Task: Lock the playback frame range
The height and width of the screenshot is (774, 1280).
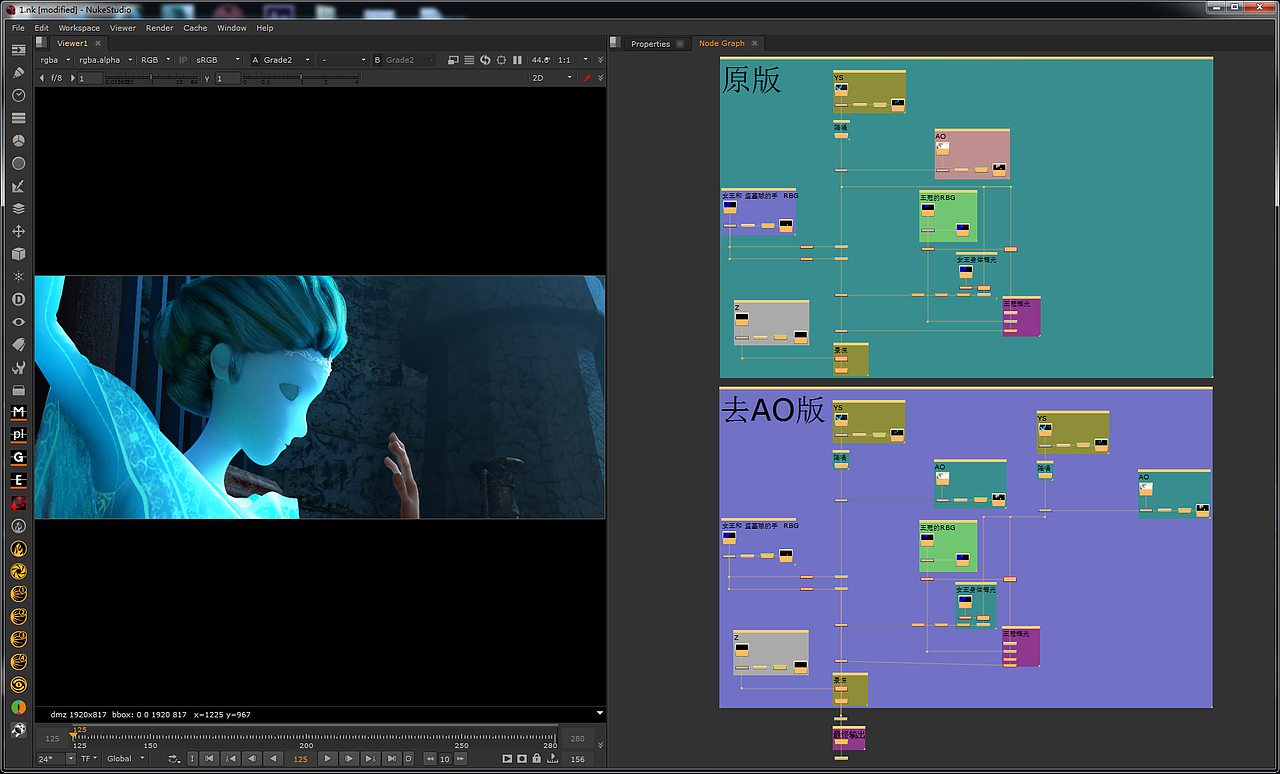Action: [x=537, y=759]
